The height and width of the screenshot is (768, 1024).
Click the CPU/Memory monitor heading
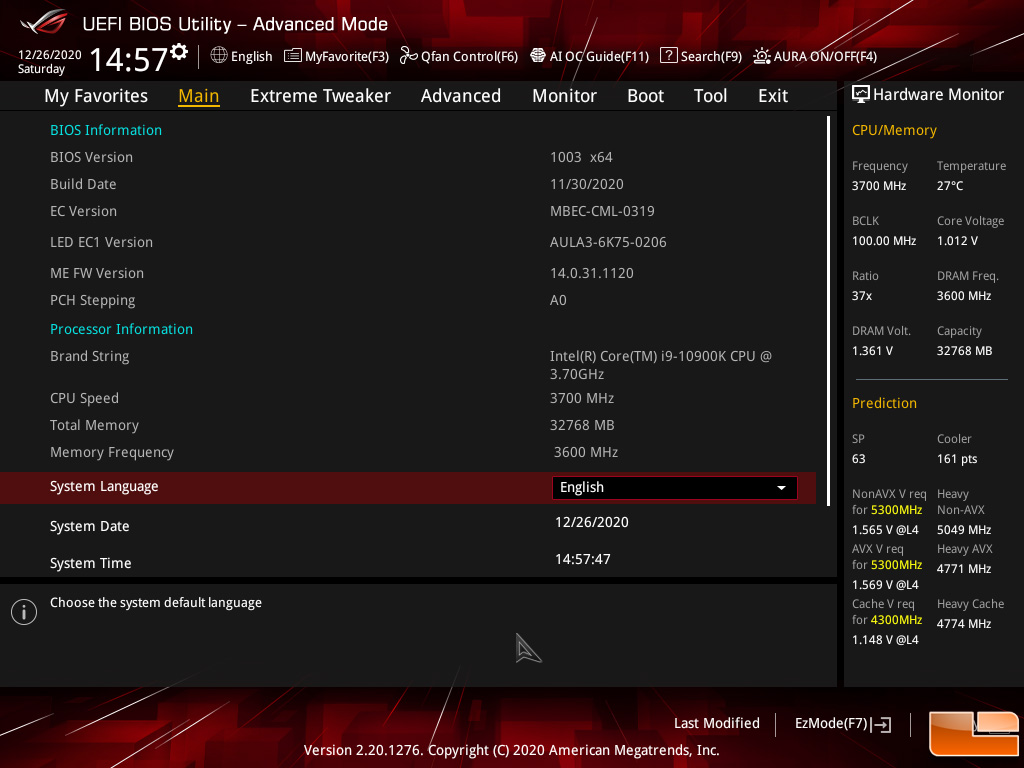point(895,130)
